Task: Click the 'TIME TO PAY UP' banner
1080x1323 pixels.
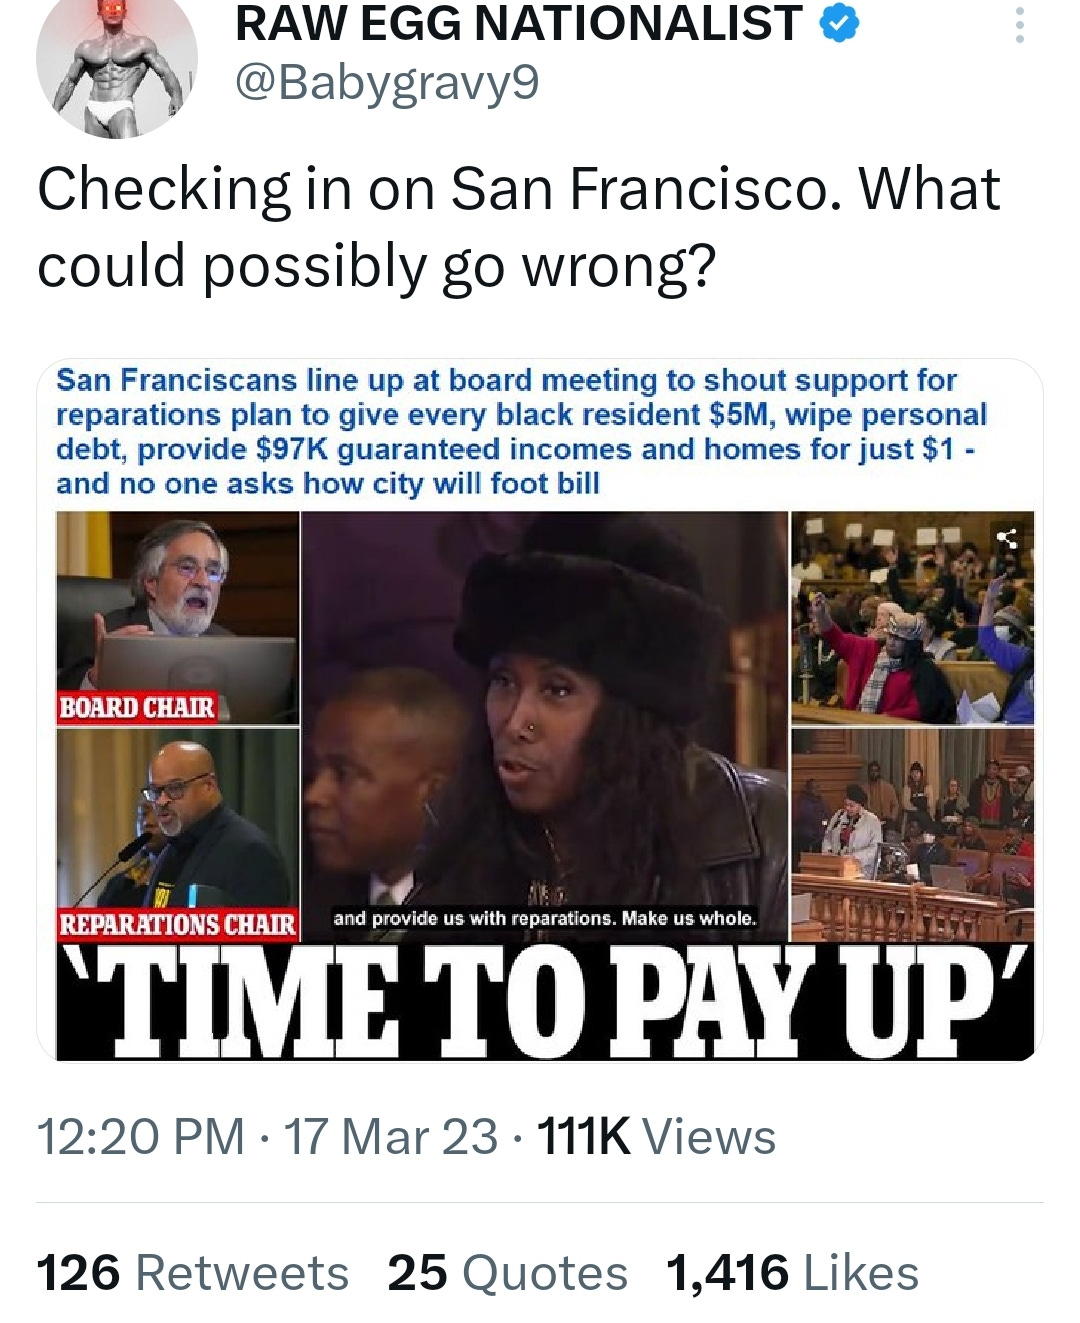Action: pyautogui.click(x=545, y=1001)
